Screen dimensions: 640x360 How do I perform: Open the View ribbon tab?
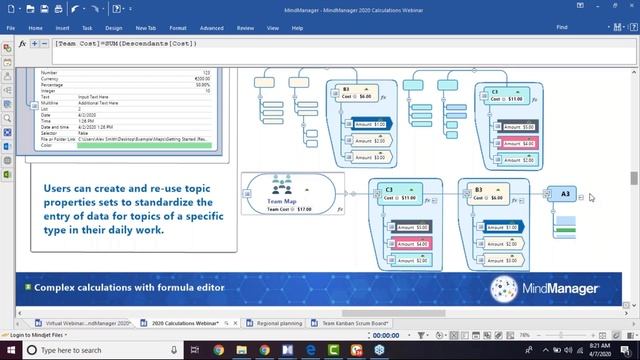coord(273,28)
